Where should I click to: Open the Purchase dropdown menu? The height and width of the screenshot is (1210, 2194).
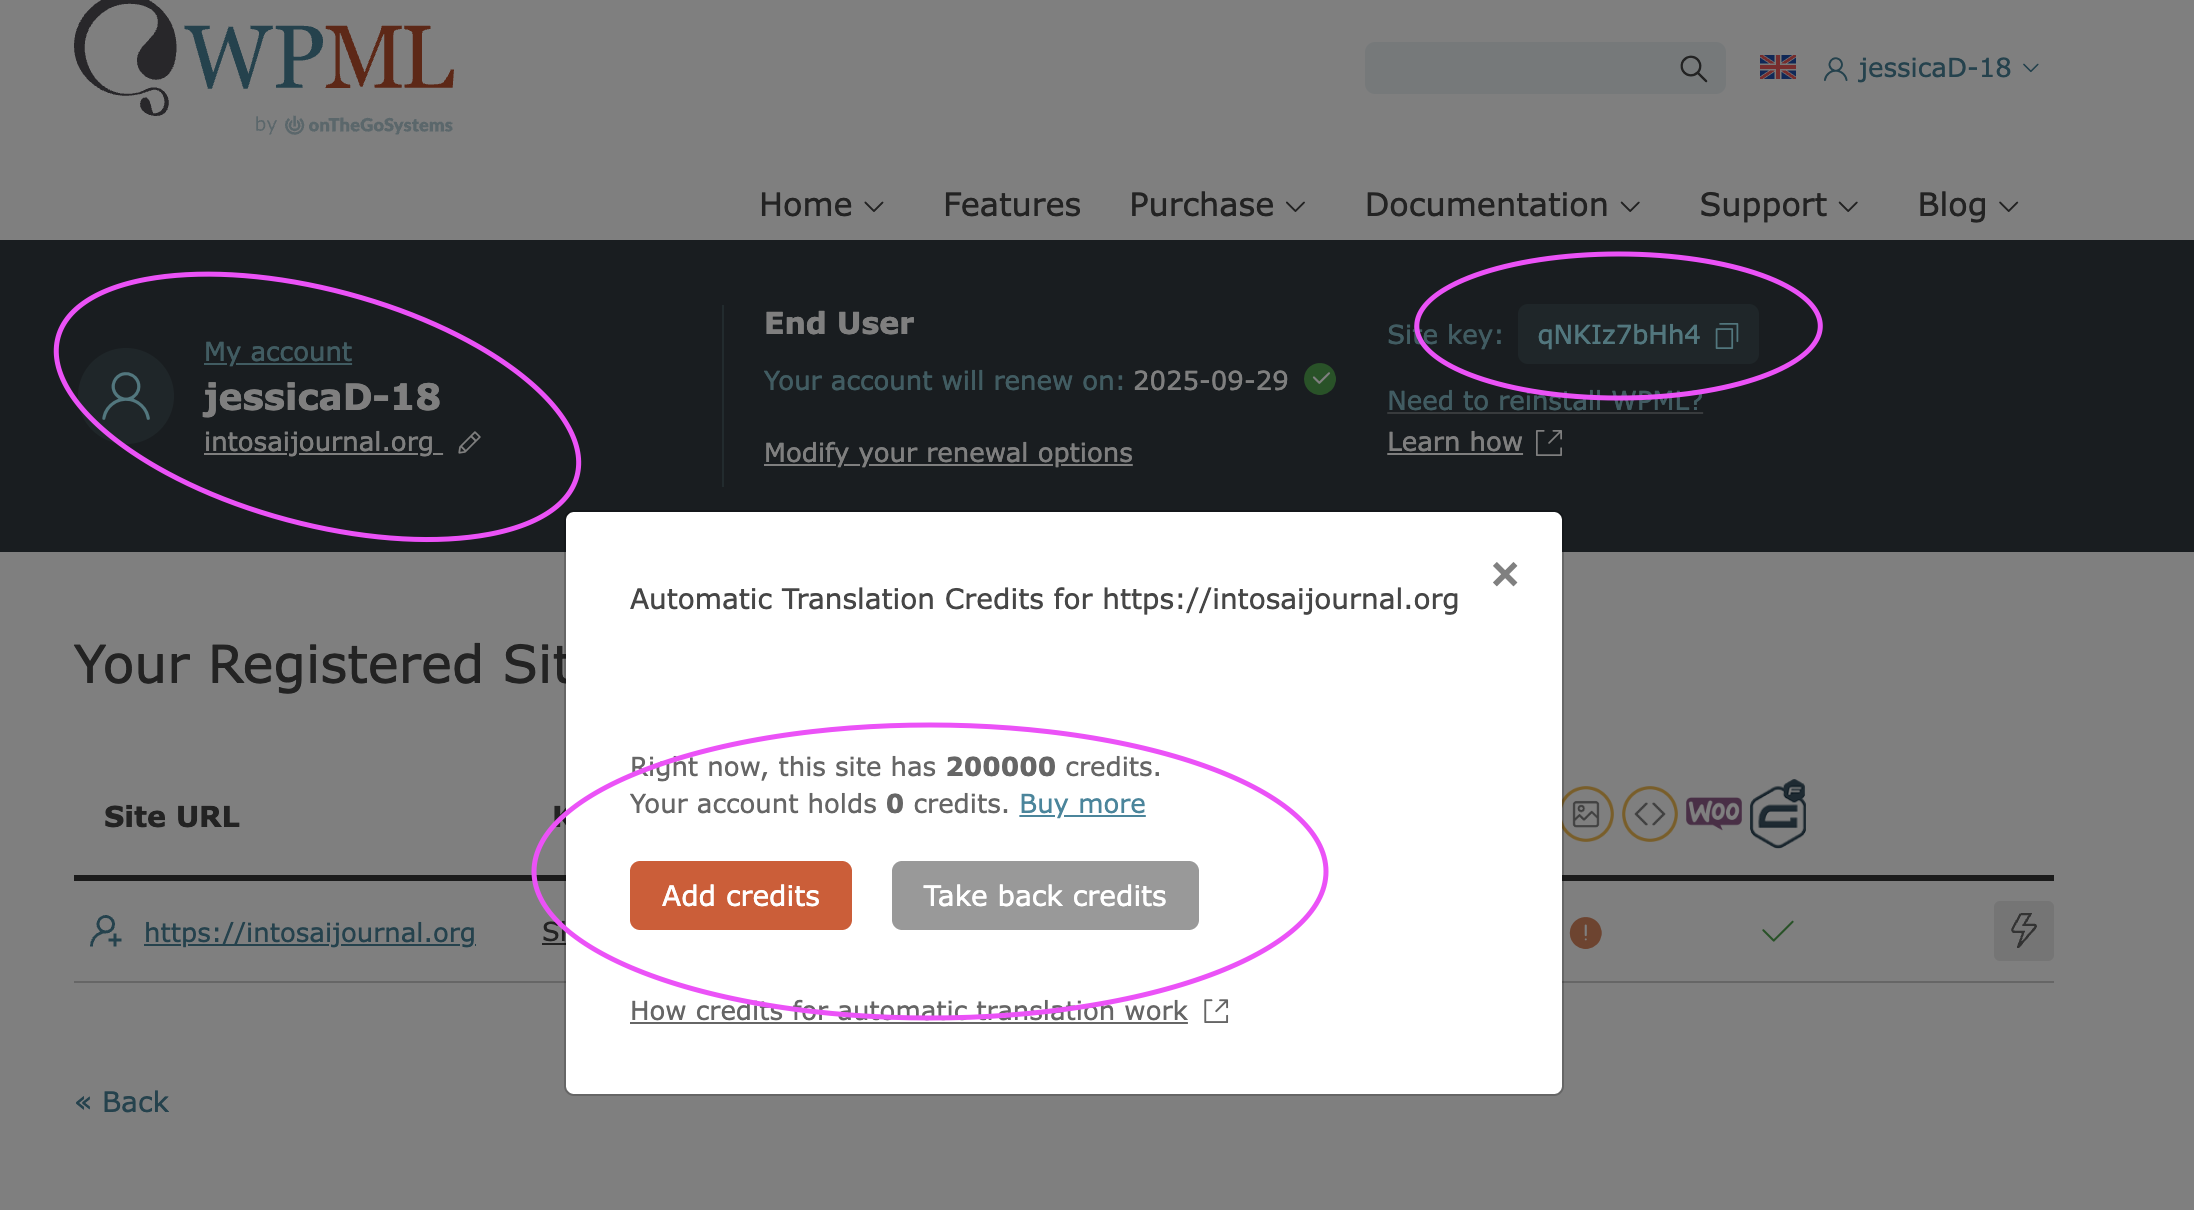(1217, 205)
